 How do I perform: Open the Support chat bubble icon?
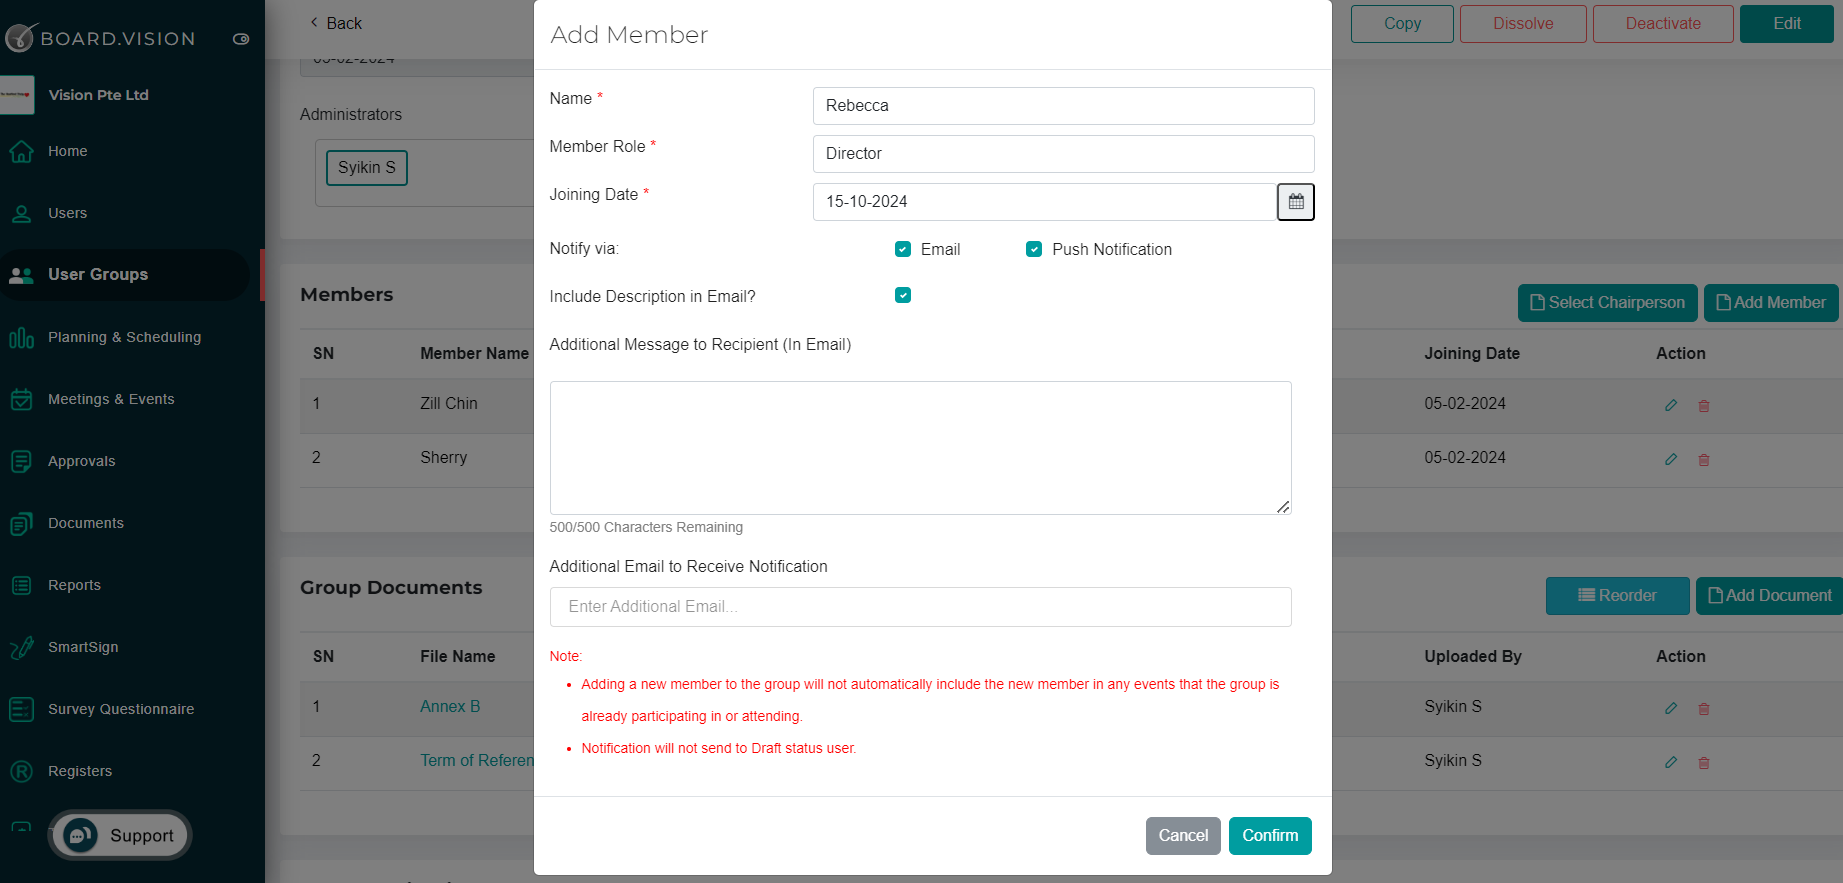(80, 835)
